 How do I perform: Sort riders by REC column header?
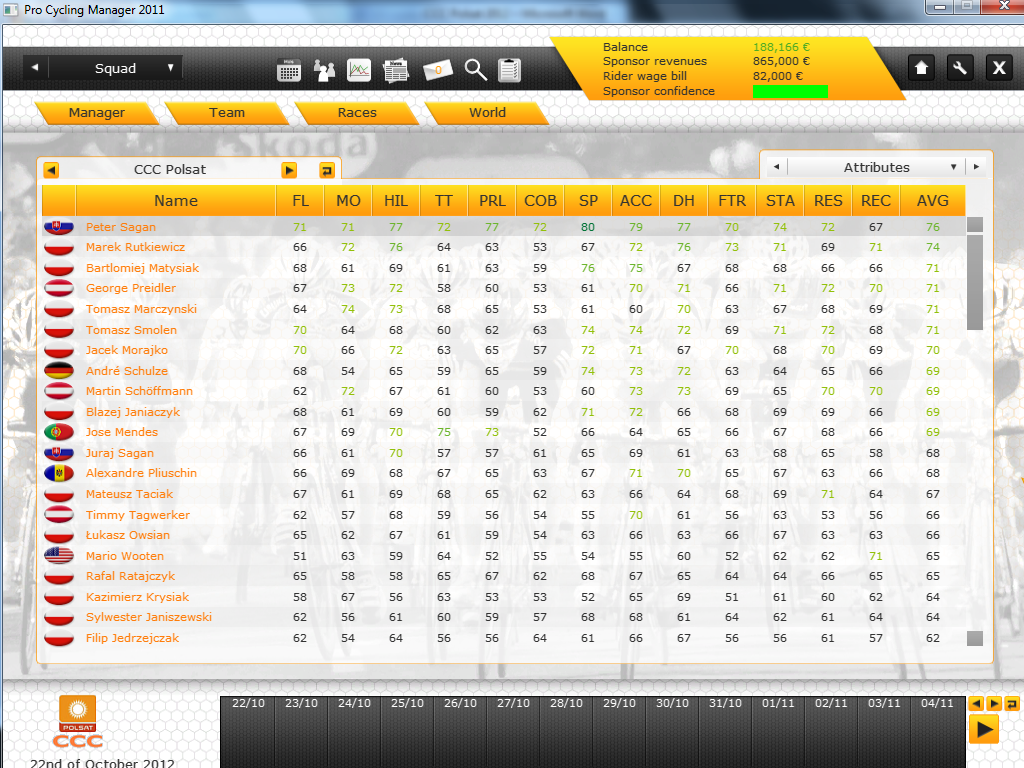(x=876, y=200)
